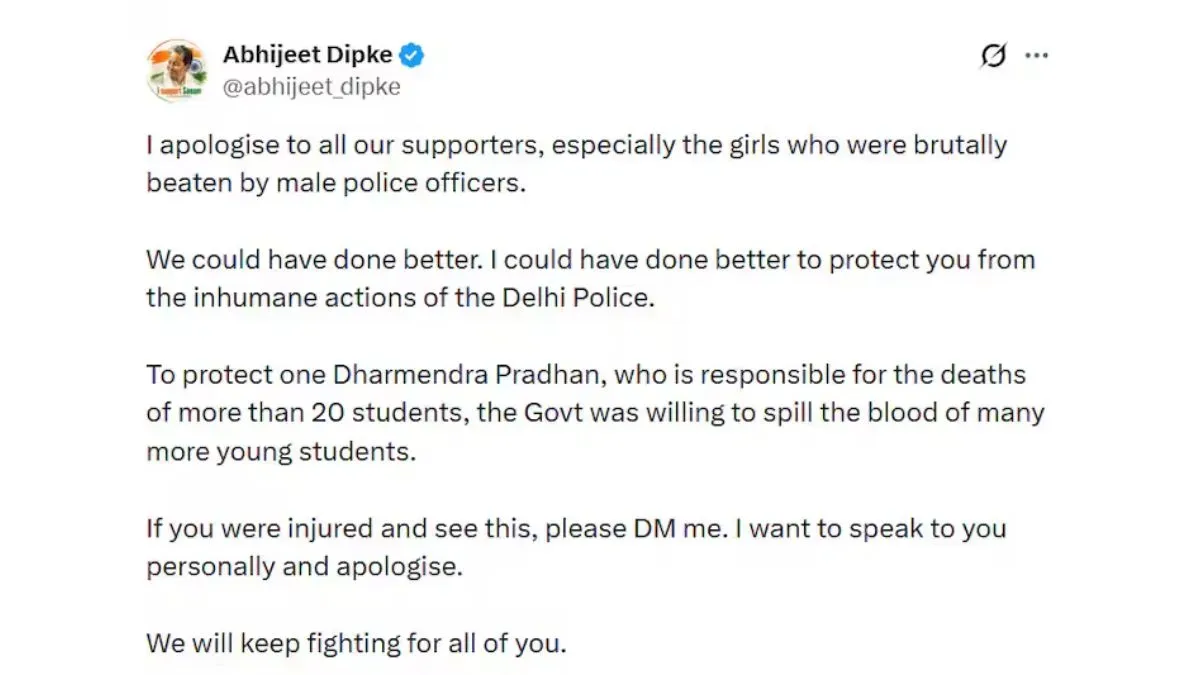Click the line 'more young students.'

[280, 452]
